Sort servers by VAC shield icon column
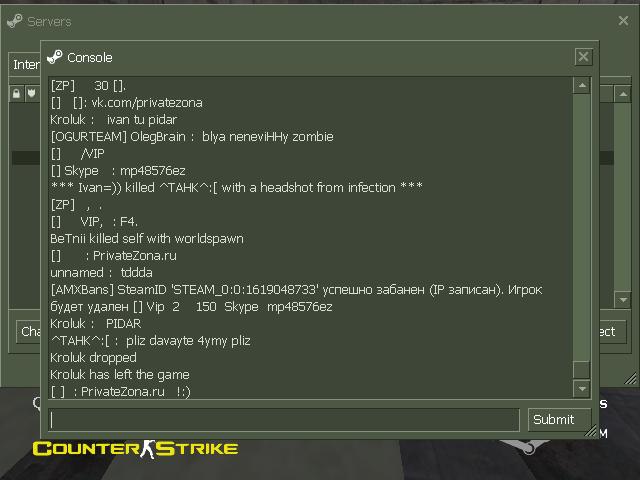Image resolution: width=640 pixels, height=480 pixels. coord(32,94)
